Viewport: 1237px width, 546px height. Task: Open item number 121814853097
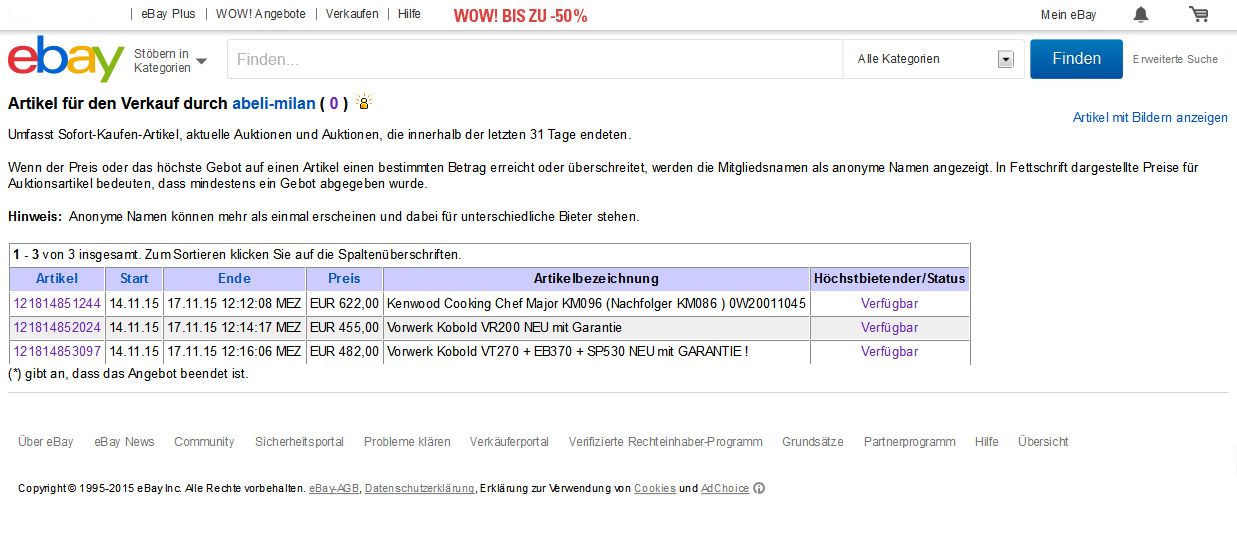pos(57,351)
